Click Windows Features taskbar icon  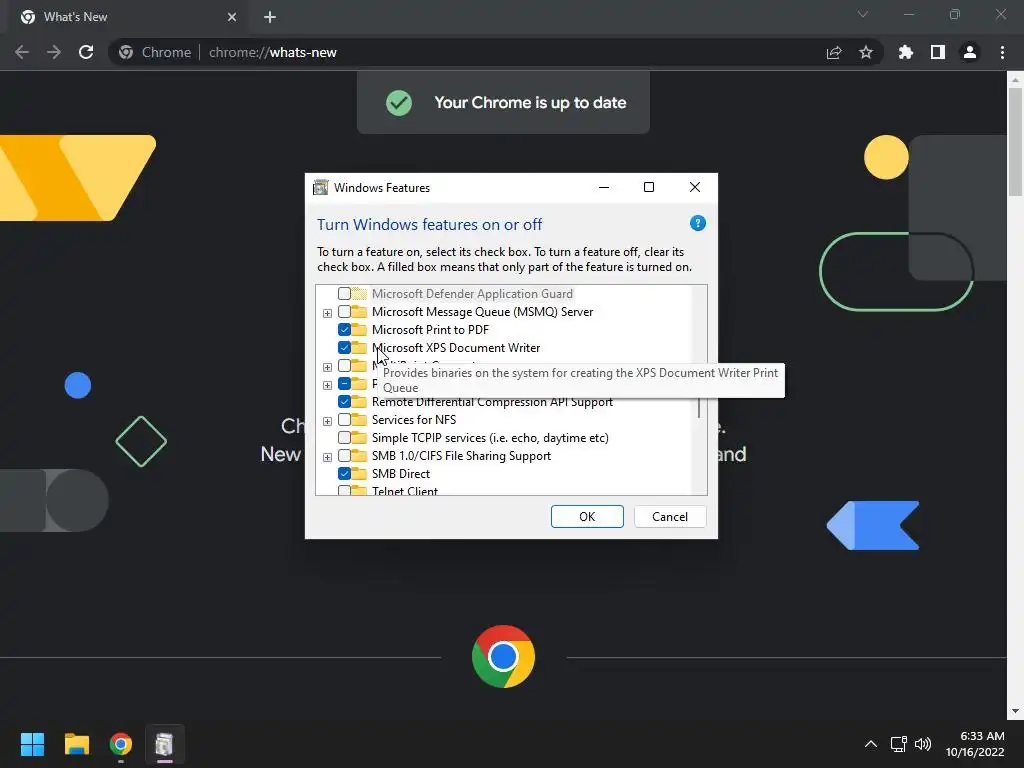pos(165,744)
